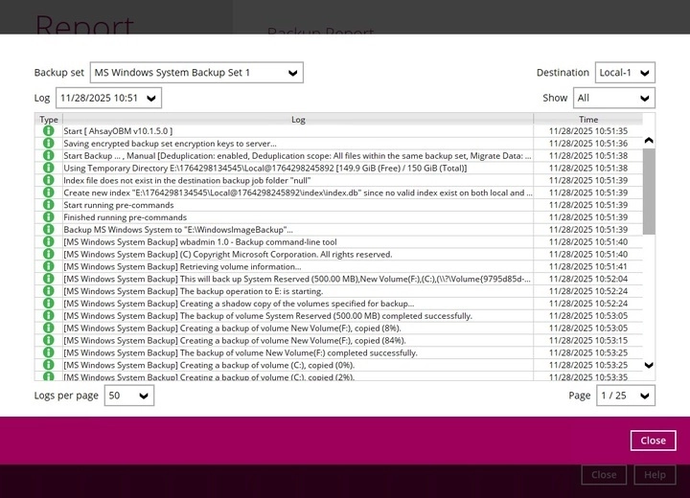Viewport: 690px width, 498px height.
Task: Click info icon beside Saving encrypted backup set keys
Action: click(48, 143)
